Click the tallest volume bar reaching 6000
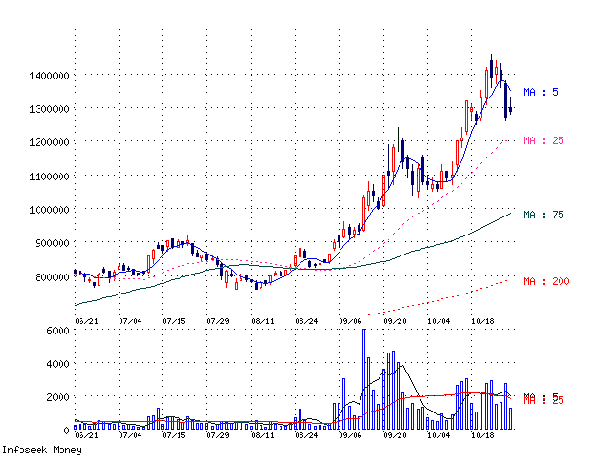 [x=364, y=379]
